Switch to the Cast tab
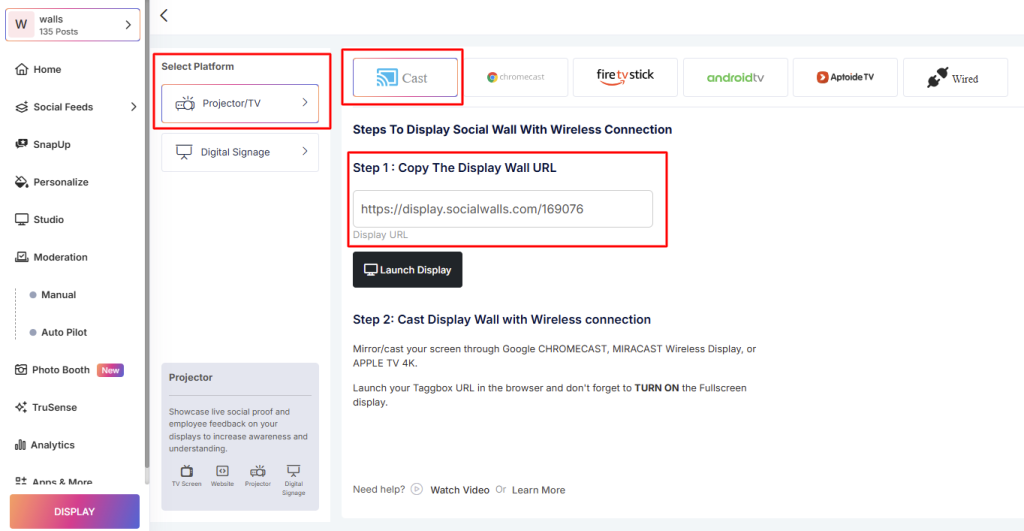 point(405,78)
